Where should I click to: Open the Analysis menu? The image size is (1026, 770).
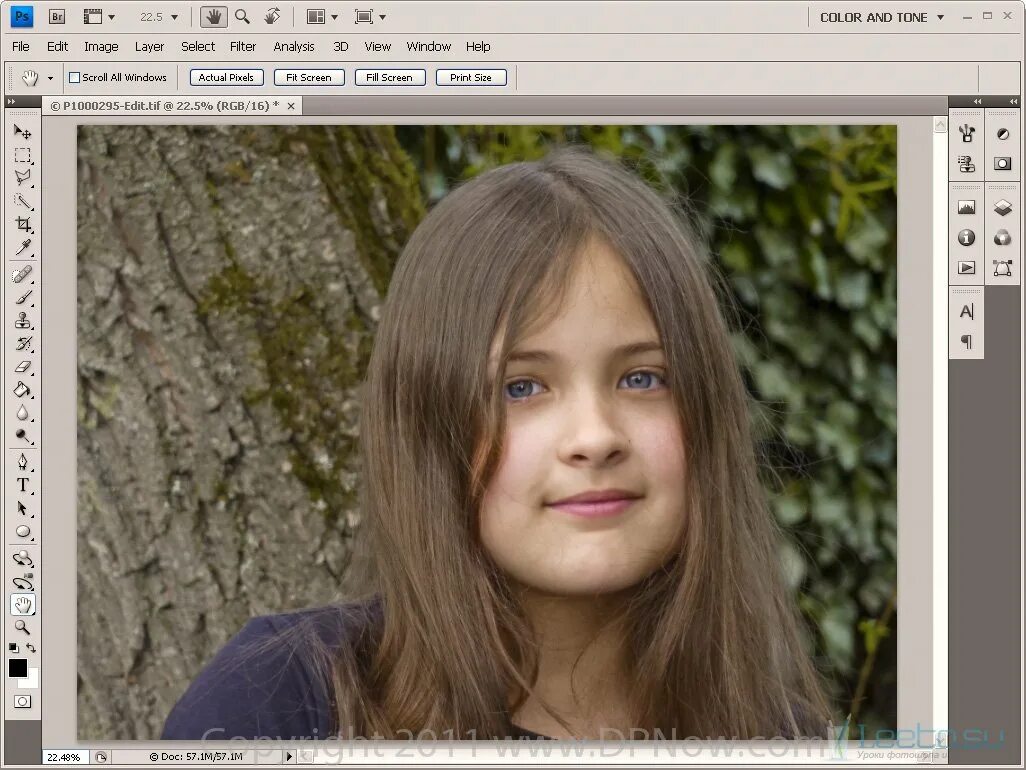click(294, 46)
